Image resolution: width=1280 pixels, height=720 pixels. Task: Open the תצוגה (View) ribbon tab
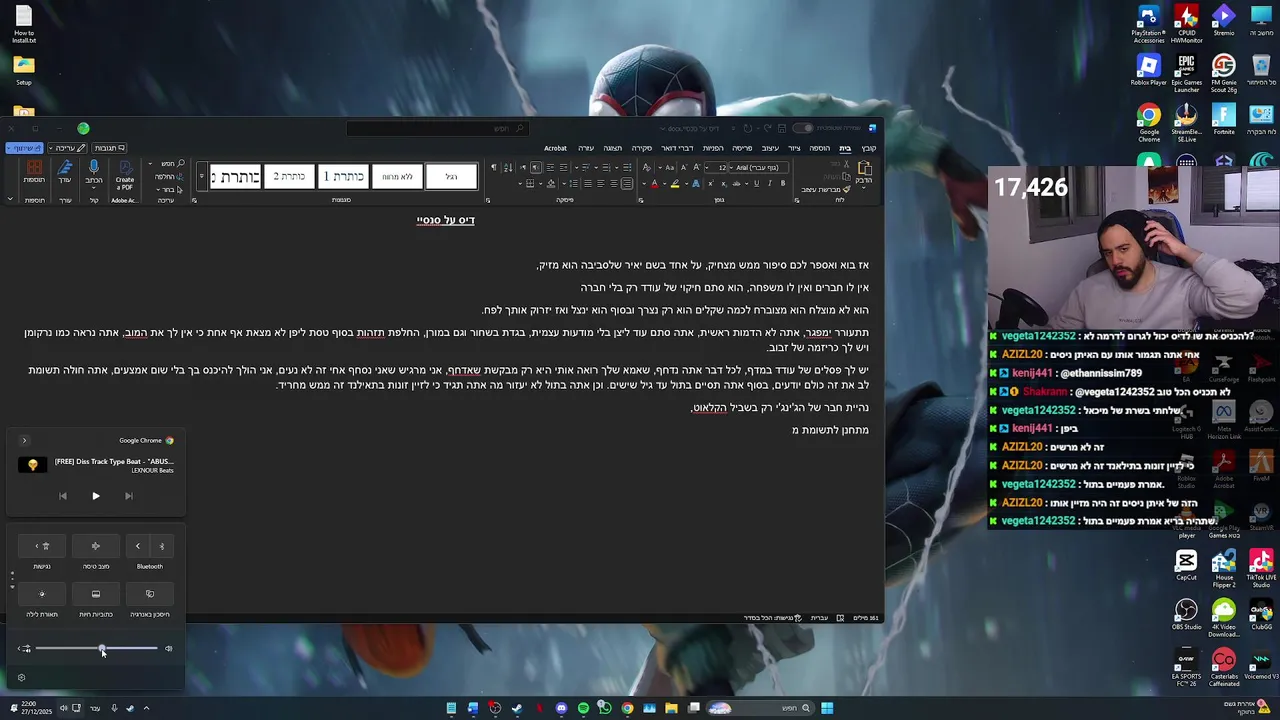point(613,148)
